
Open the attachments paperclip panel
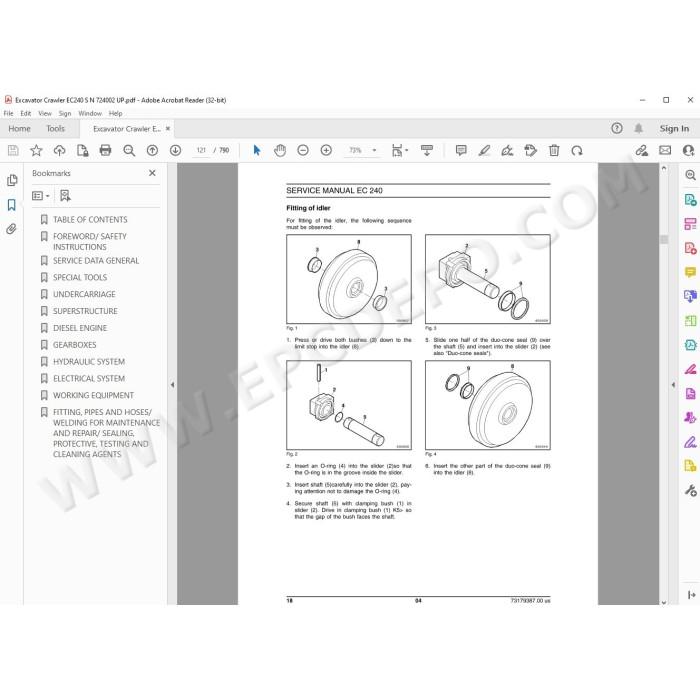tap(12, 229)
